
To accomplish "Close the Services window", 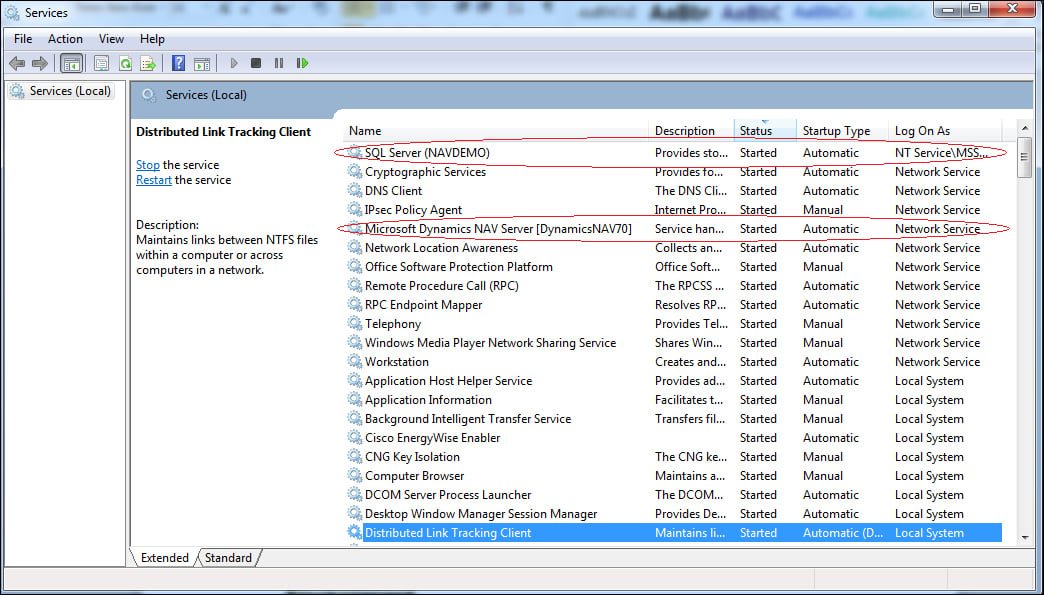I will click(1013, 9).
